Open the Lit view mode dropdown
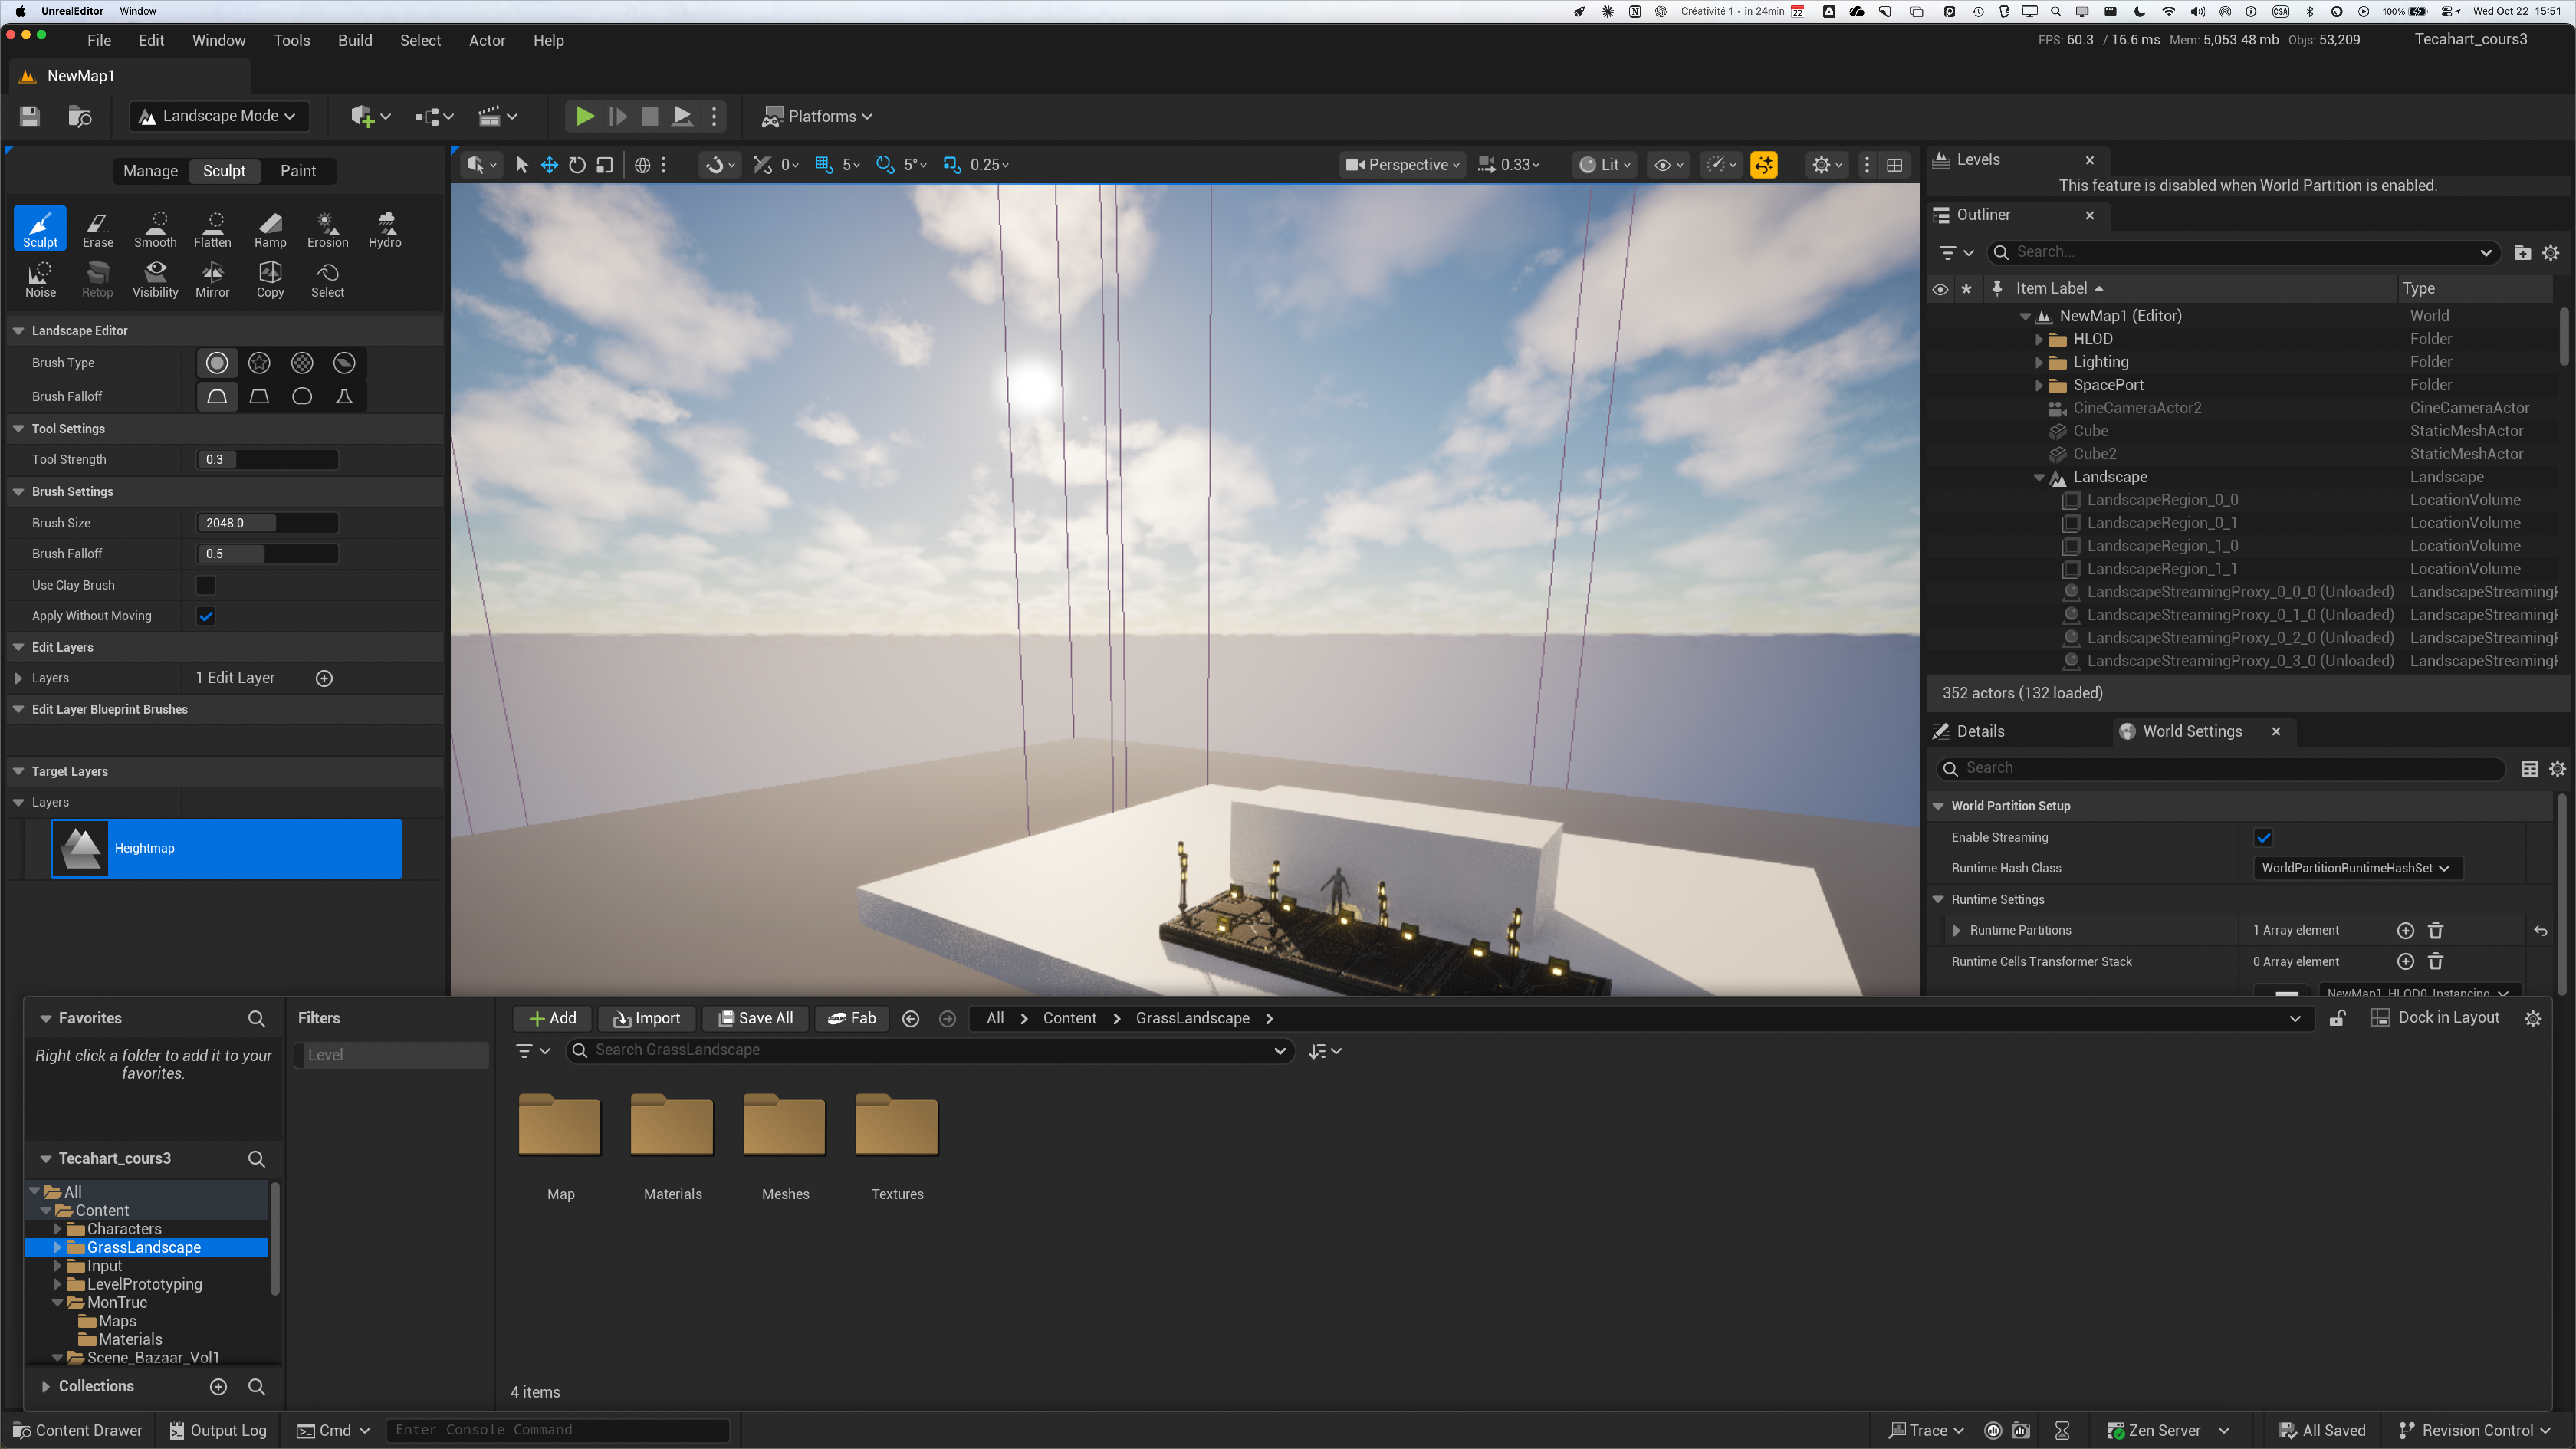This screenshot has width=2576, height=1449. (1604, 165)
